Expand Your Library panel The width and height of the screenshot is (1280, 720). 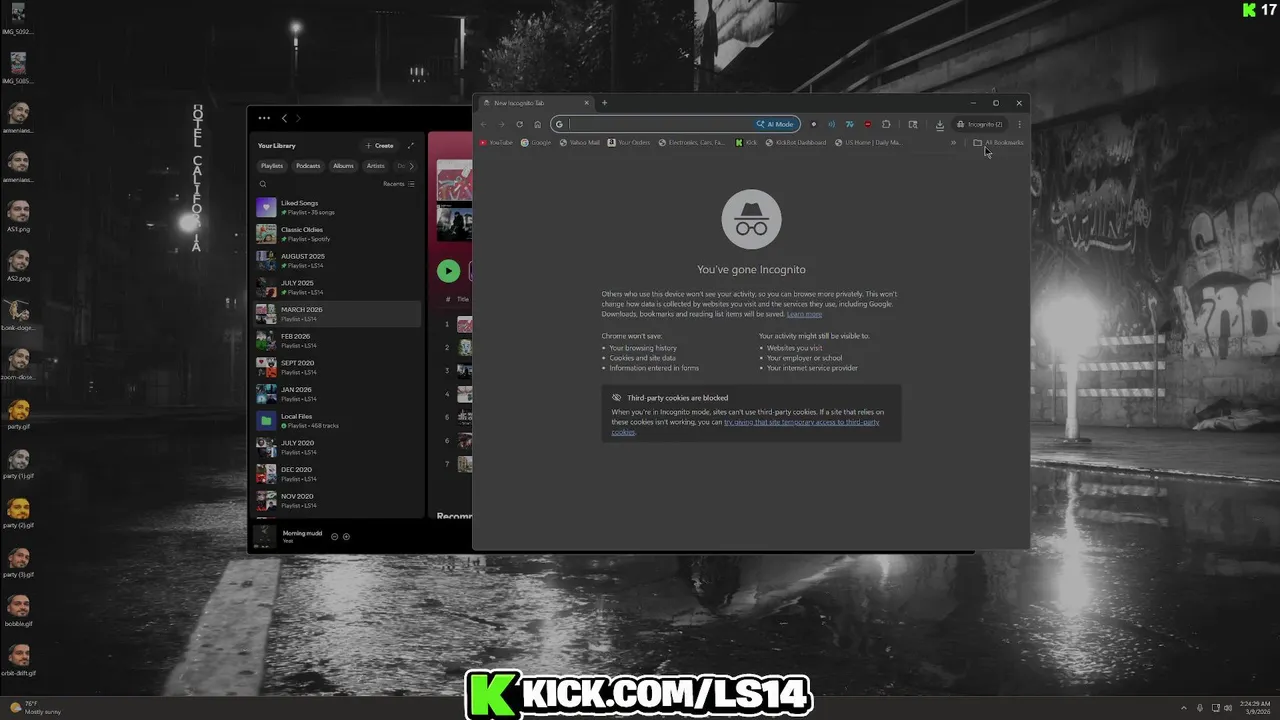(x=410, y=146)
